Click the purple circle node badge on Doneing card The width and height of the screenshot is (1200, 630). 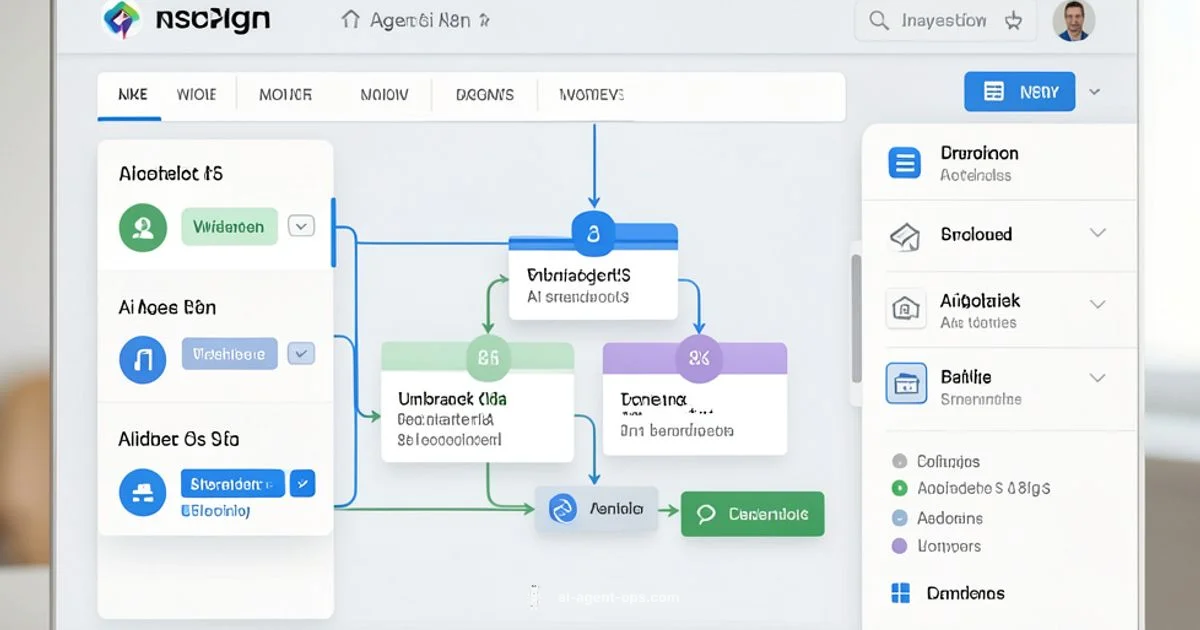coord(699,358)
